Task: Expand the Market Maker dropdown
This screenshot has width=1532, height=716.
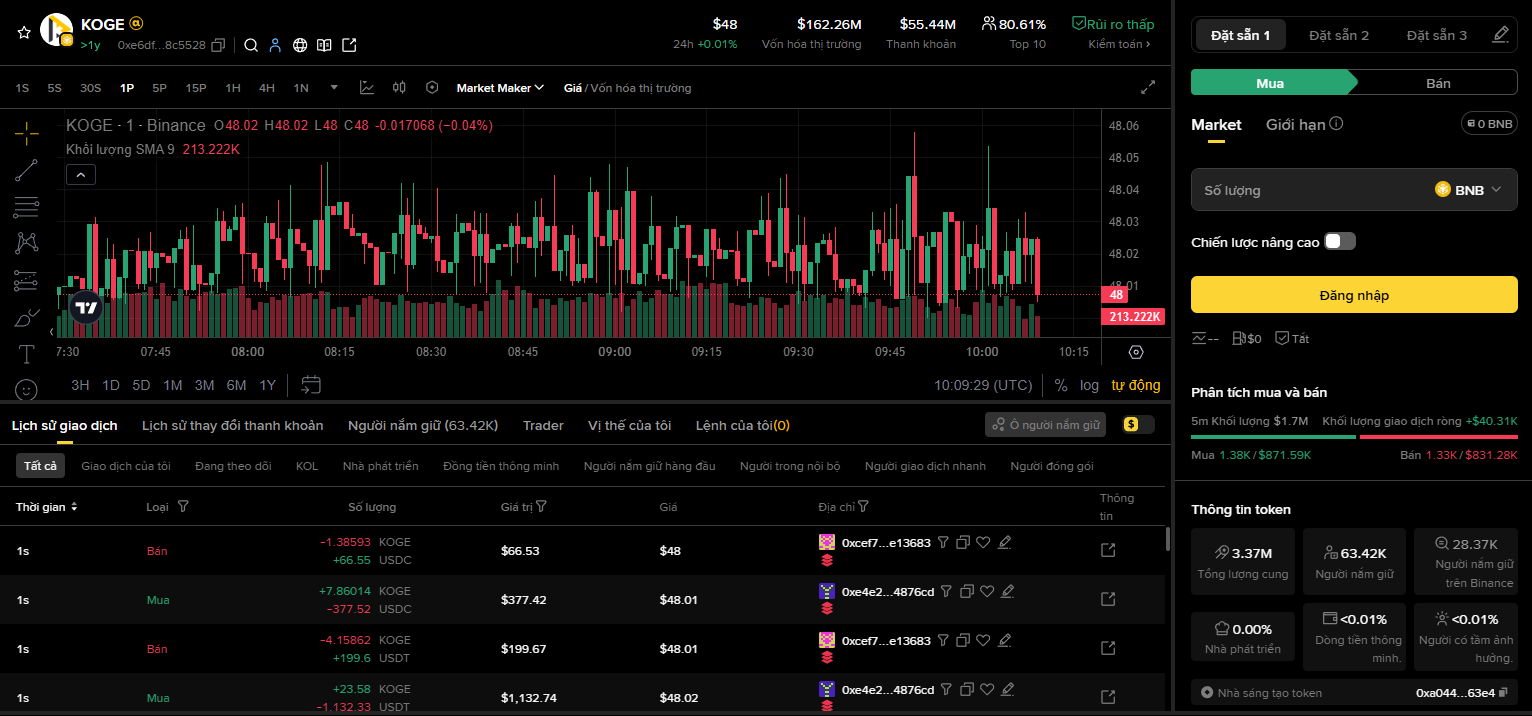Action: click(x=500, y=88)
